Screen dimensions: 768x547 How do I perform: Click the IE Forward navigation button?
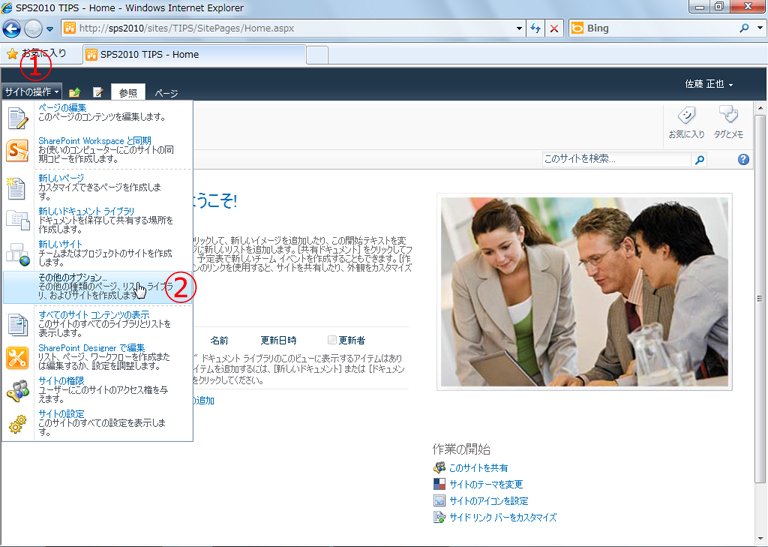point(33,29)
